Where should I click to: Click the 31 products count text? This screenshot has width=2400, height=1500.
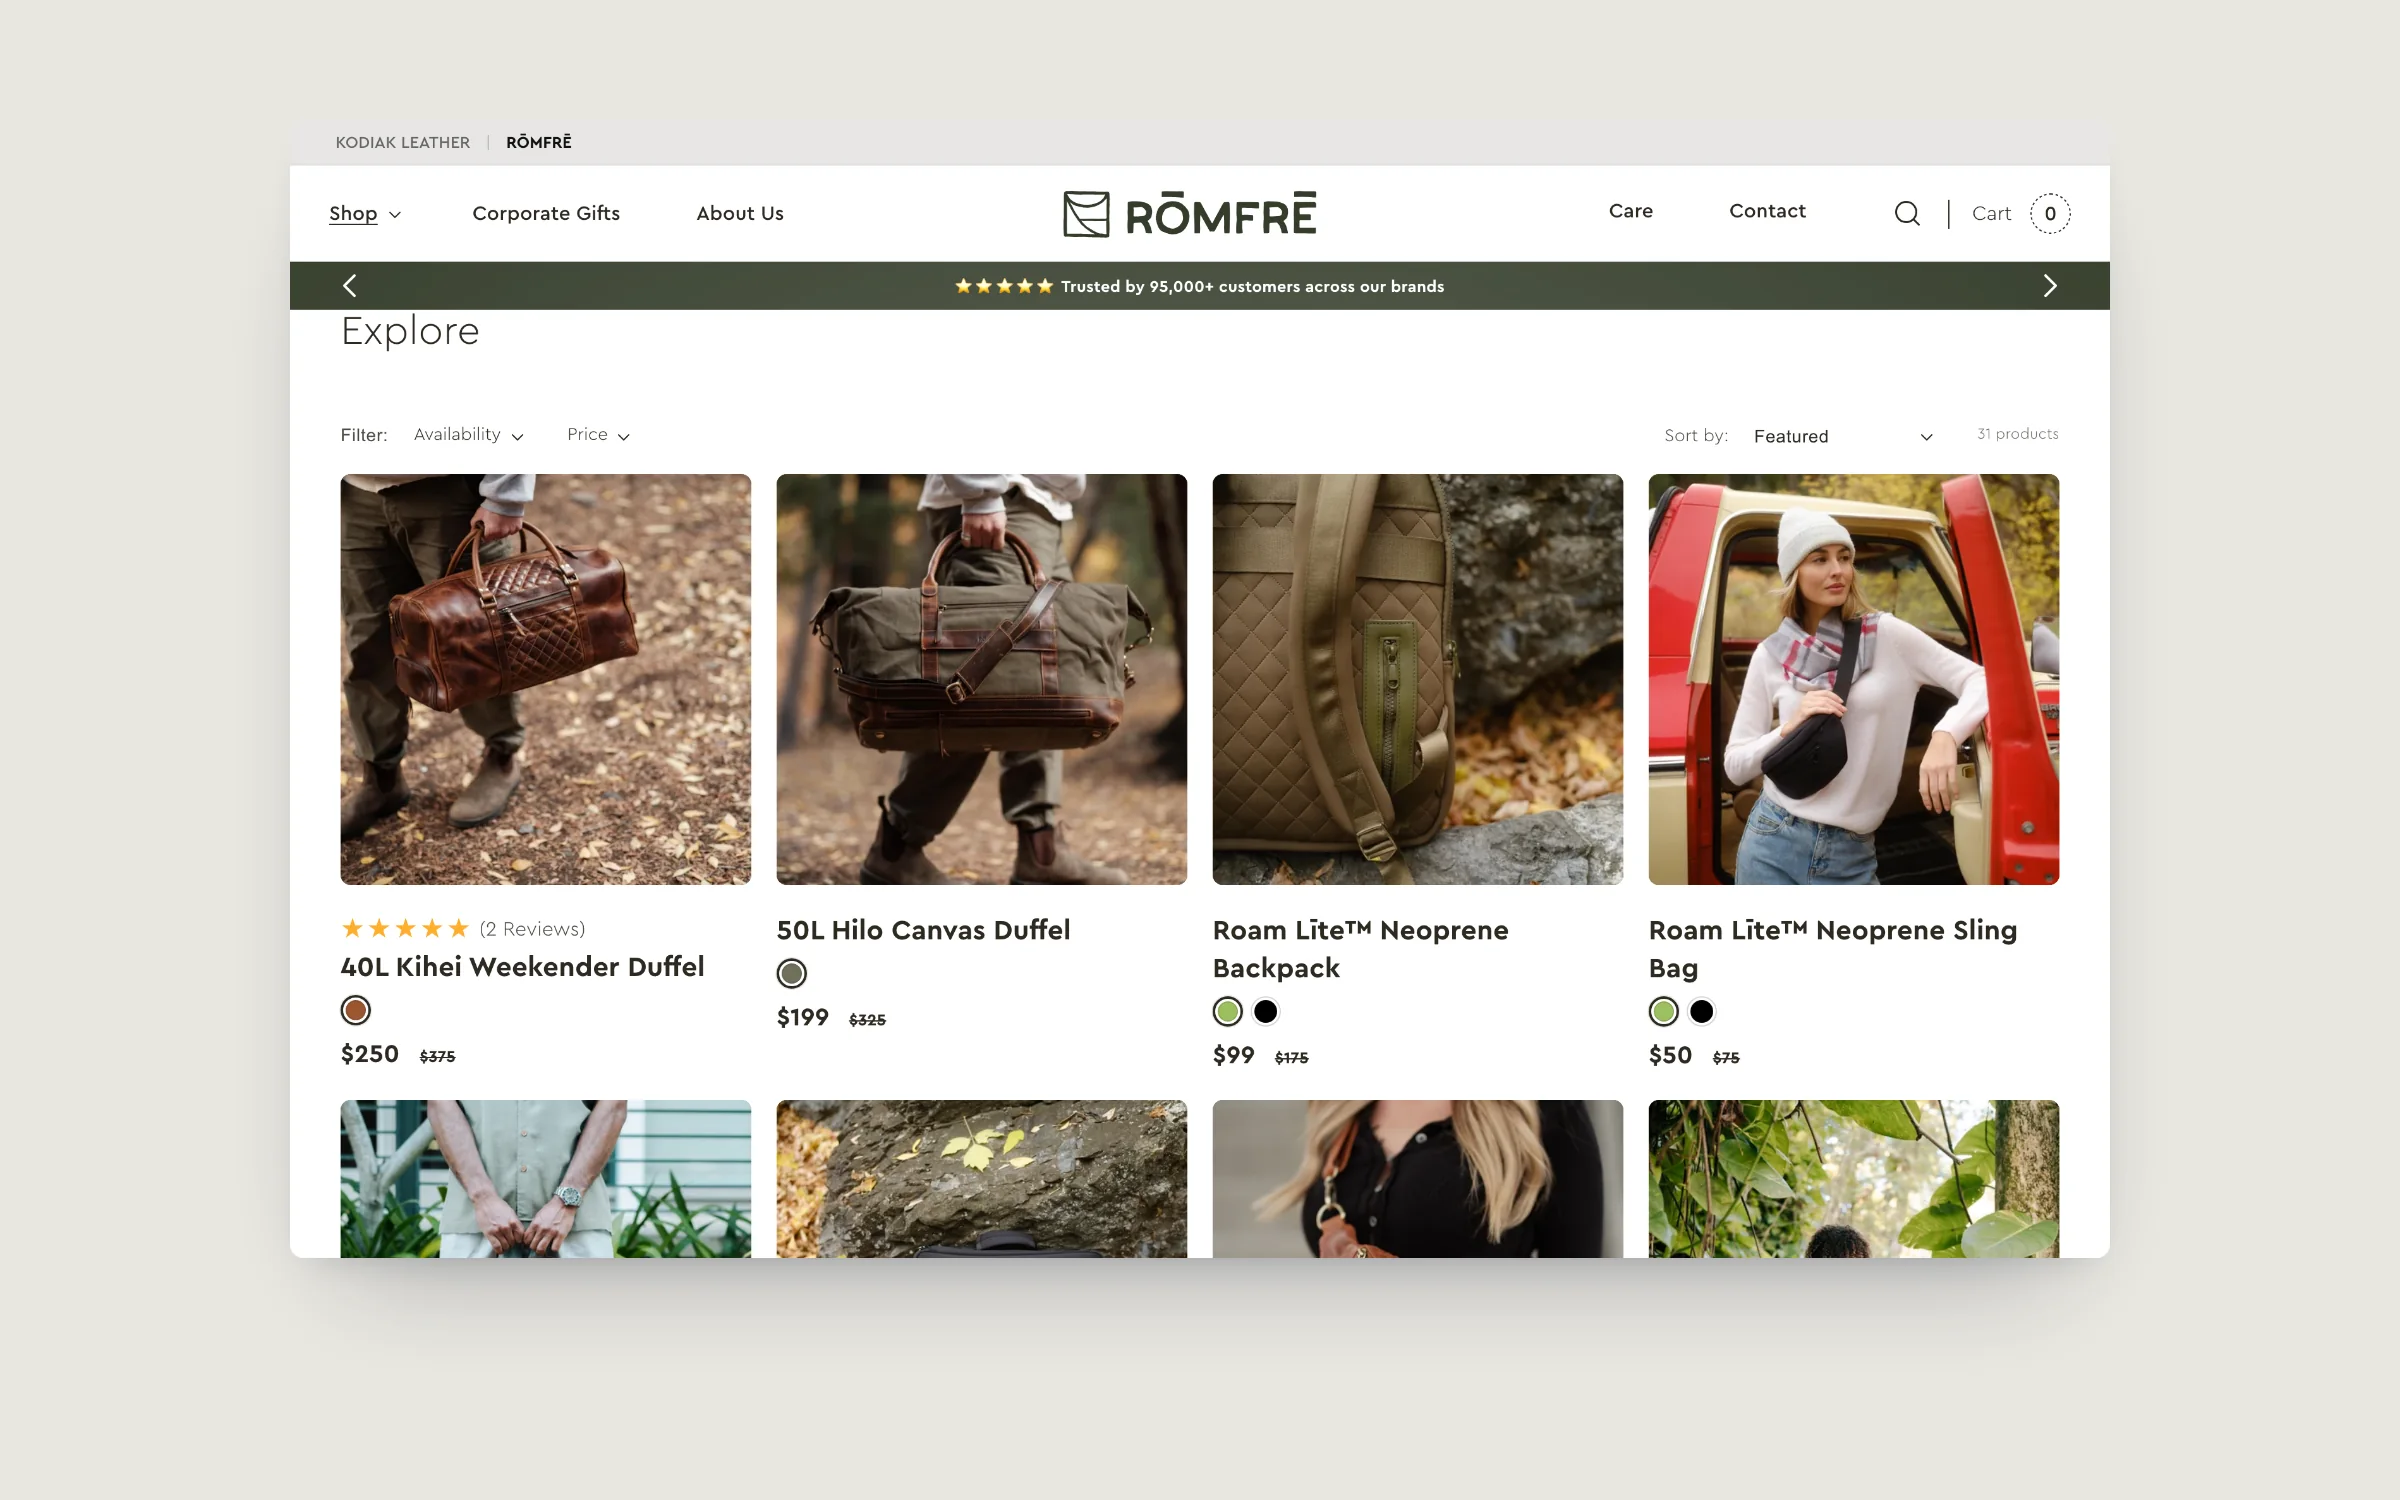click(2017, 433)
